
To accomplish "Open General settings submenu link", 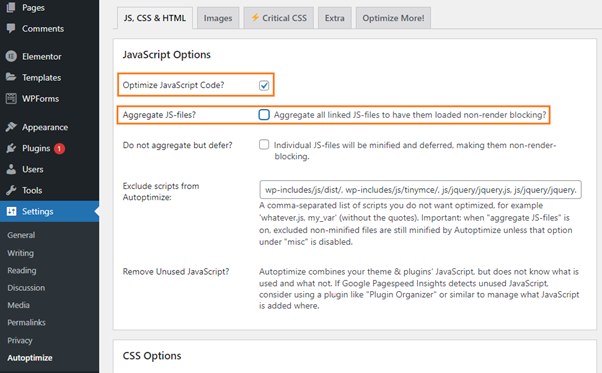I will pyautogui.click(x=21, y=235).
